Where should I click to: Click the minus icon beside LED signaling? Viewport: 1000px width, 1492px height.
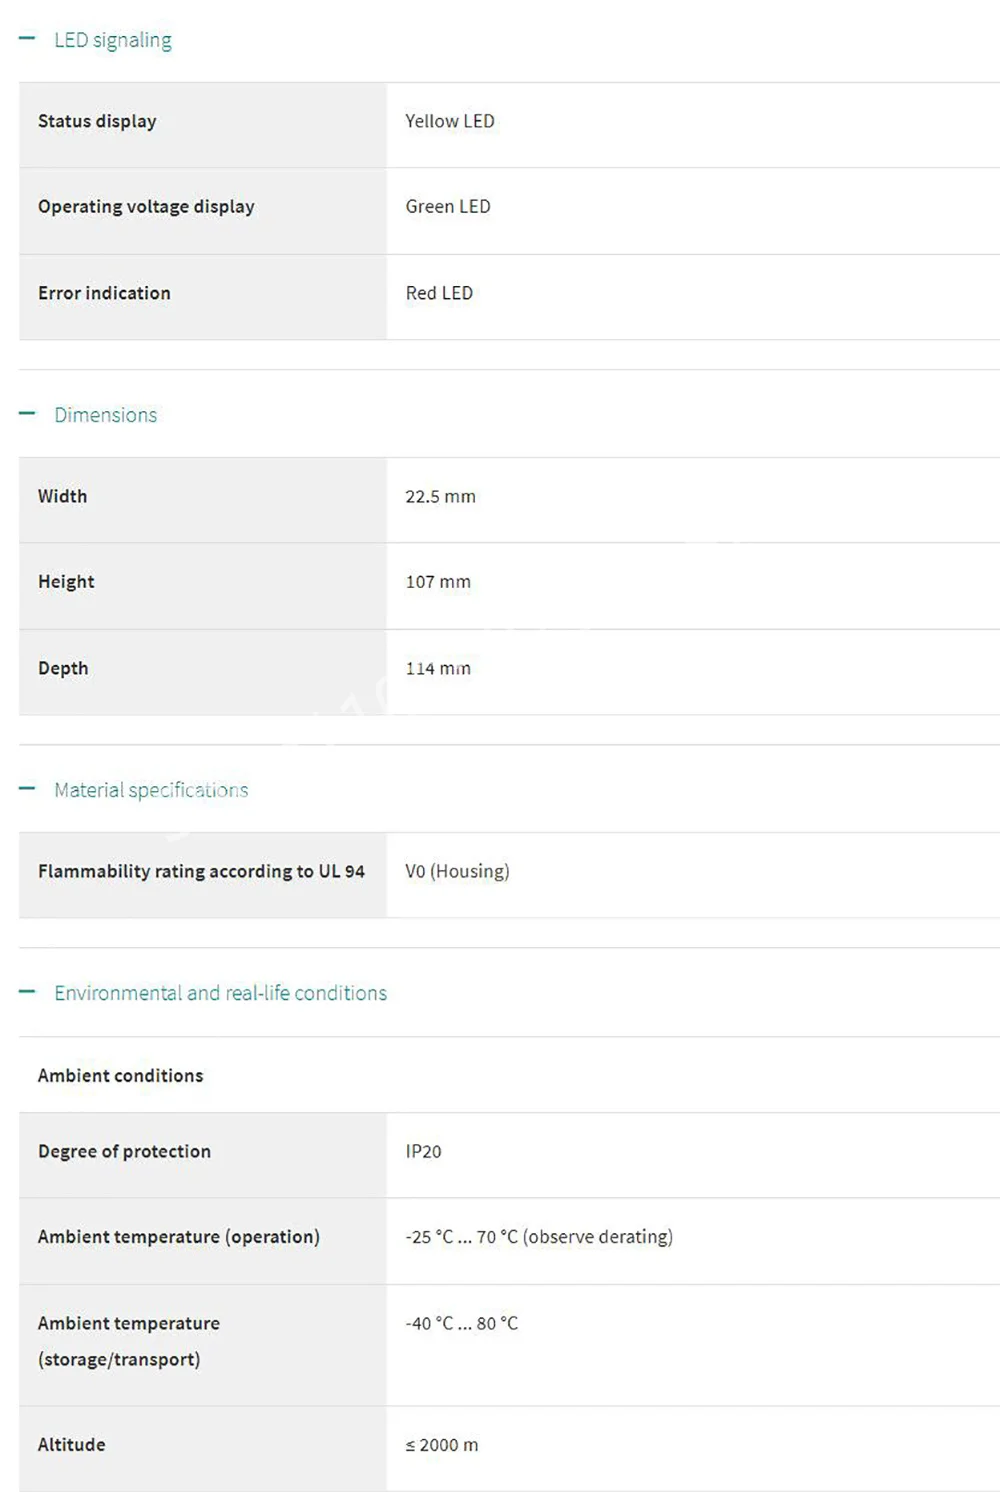click(27, 39)
